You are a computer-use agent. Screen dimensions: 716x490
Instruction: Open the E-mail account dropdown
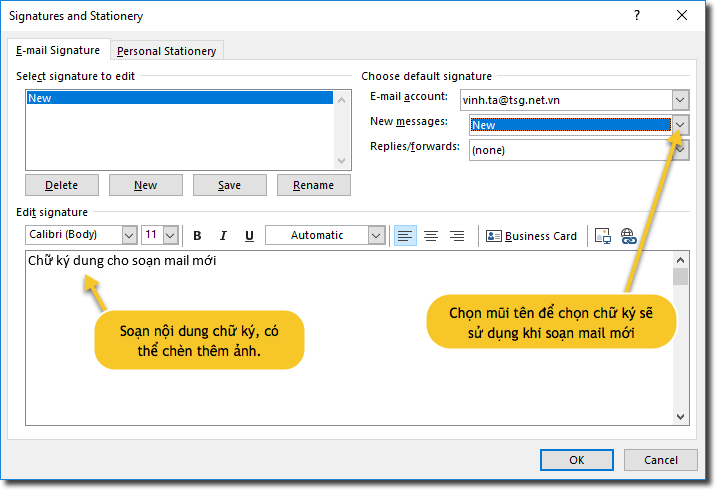click(680, 100)
